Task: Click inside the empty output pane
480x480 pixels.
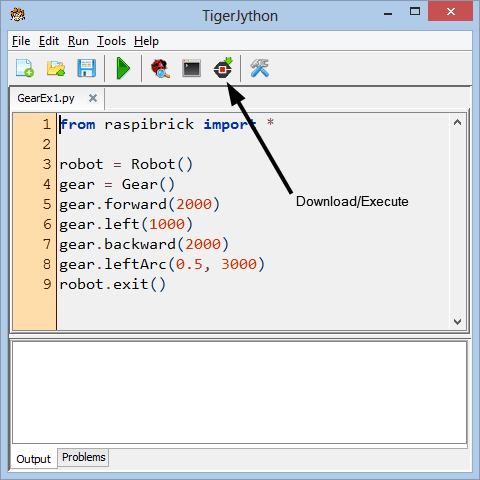Action: [239, 392]
